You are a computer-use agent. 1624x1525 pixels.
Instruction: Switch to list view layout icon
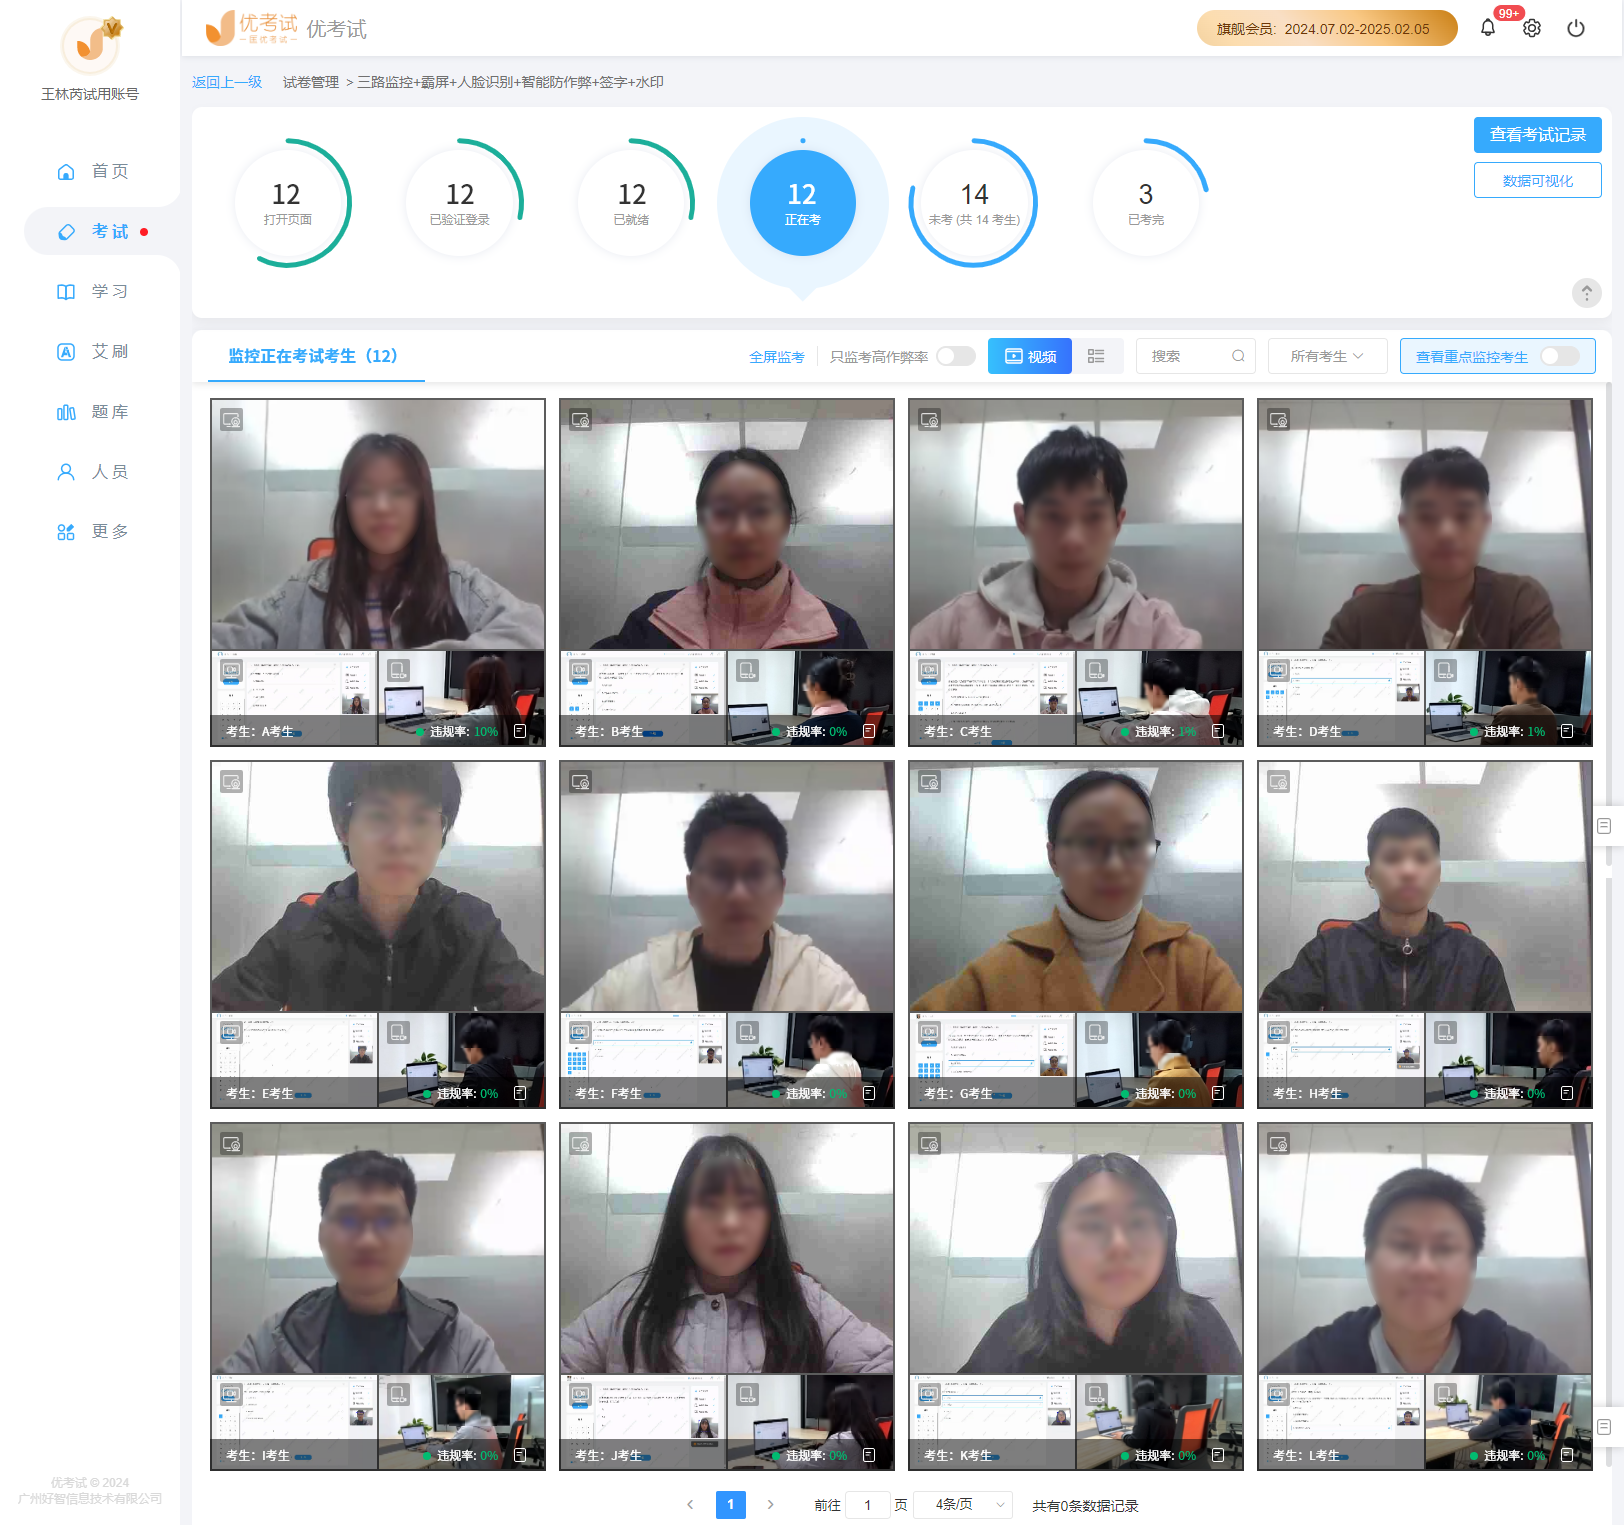click(x=1096, y=356)
